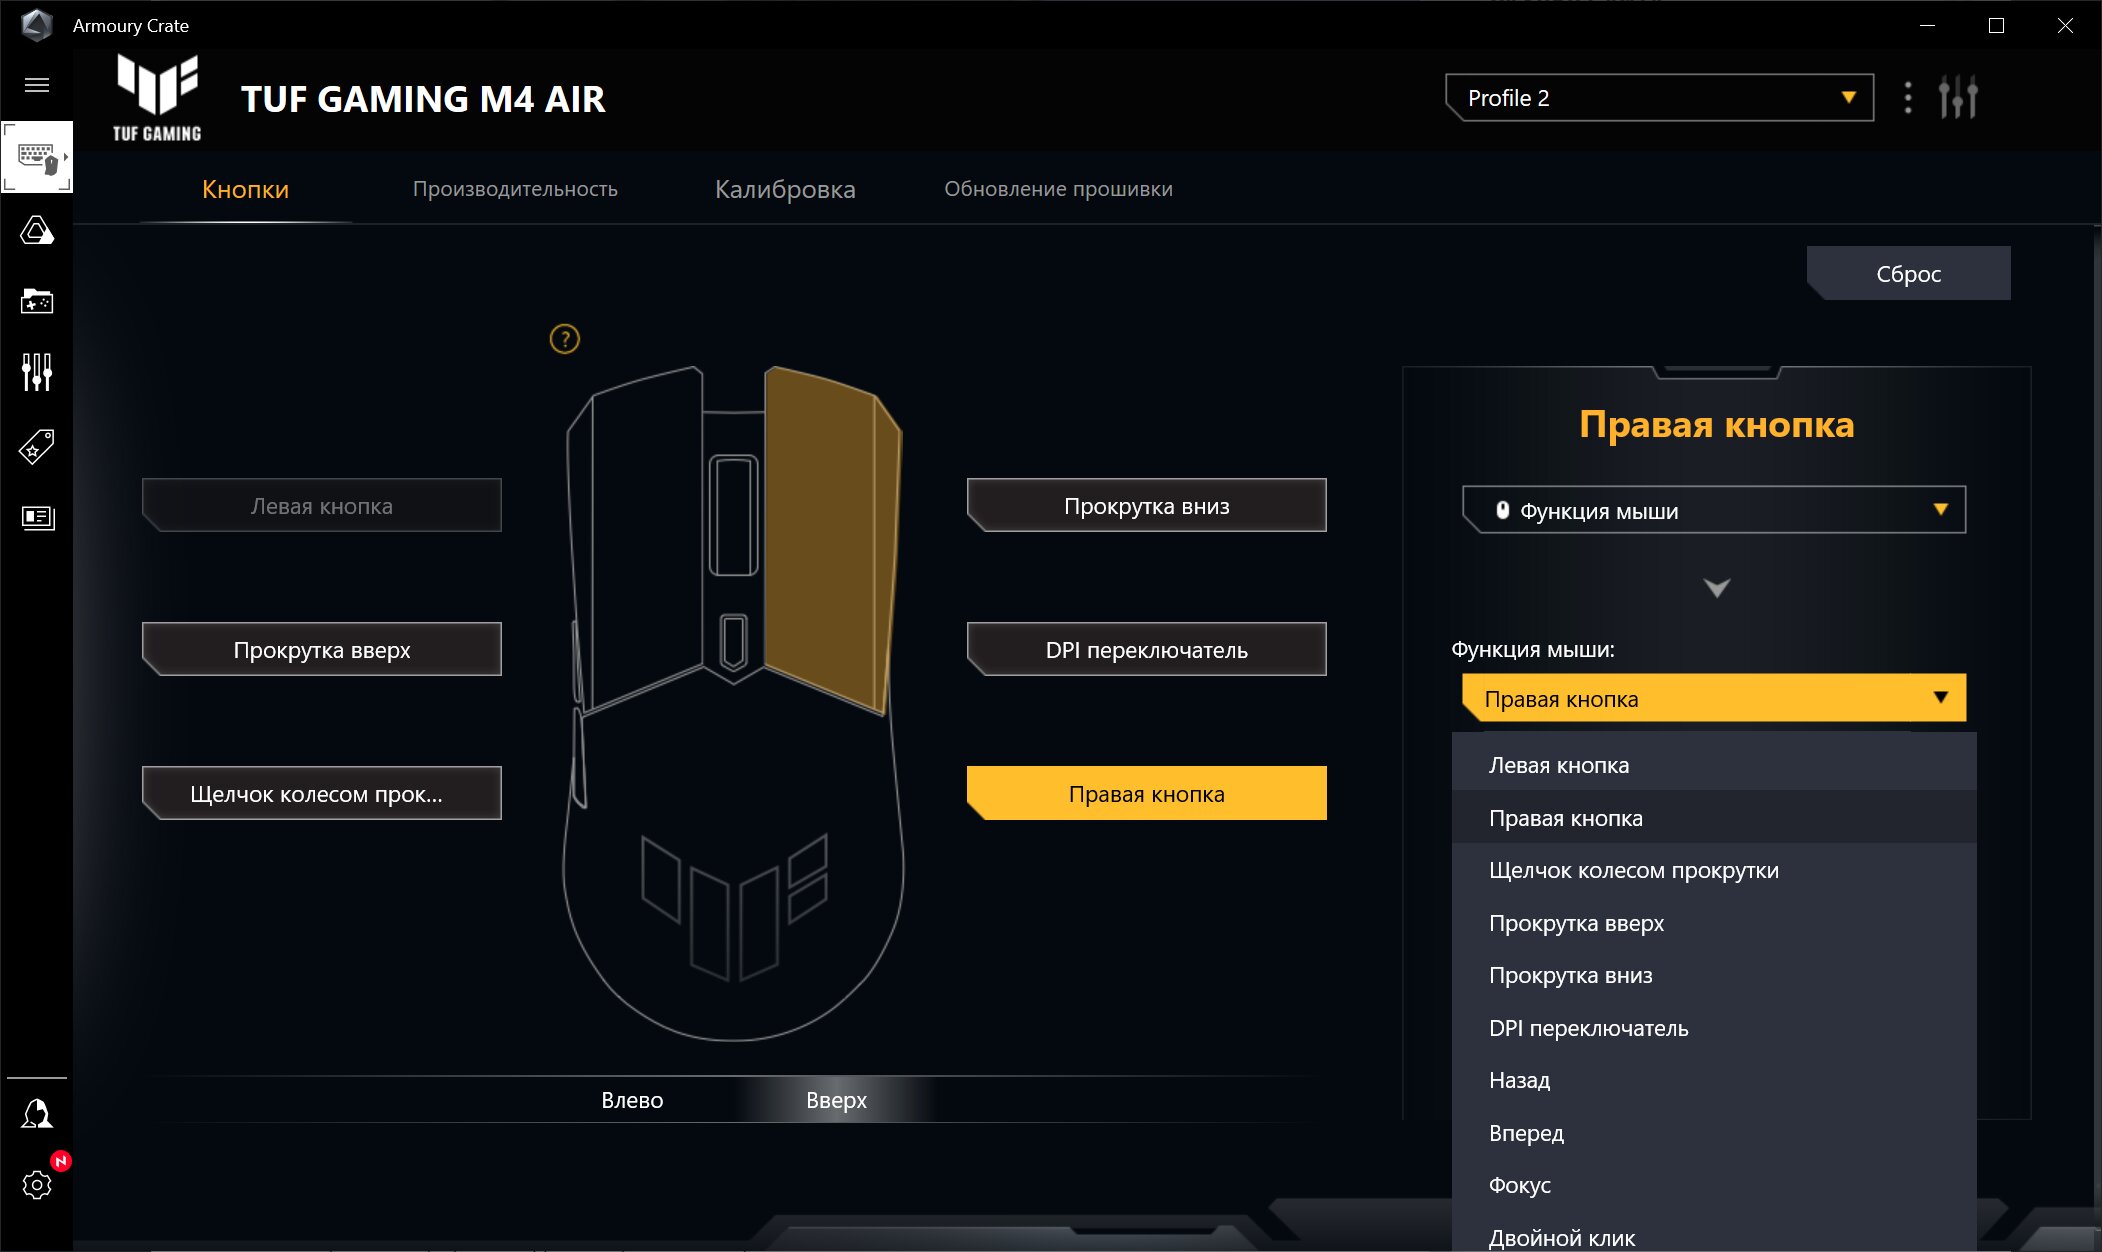Click the help question mark icon
This screenshot has height=1252, width=2102.
click(565, 339)
